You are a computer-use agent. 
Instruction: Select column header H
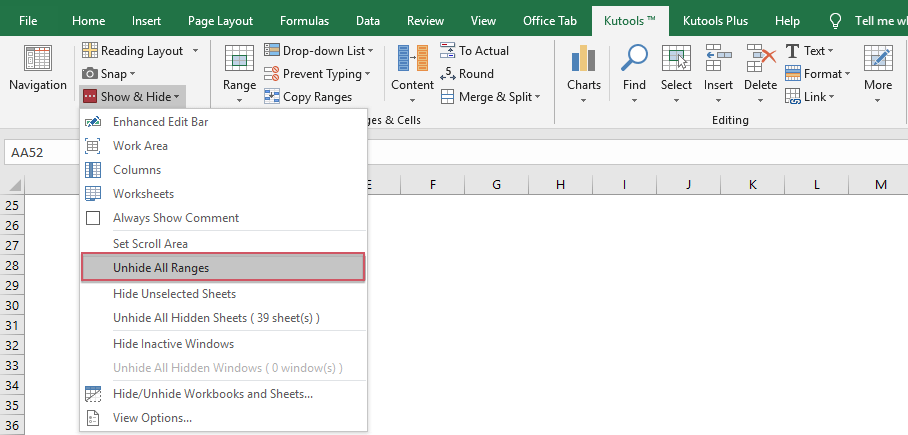(x=560, y=185)
